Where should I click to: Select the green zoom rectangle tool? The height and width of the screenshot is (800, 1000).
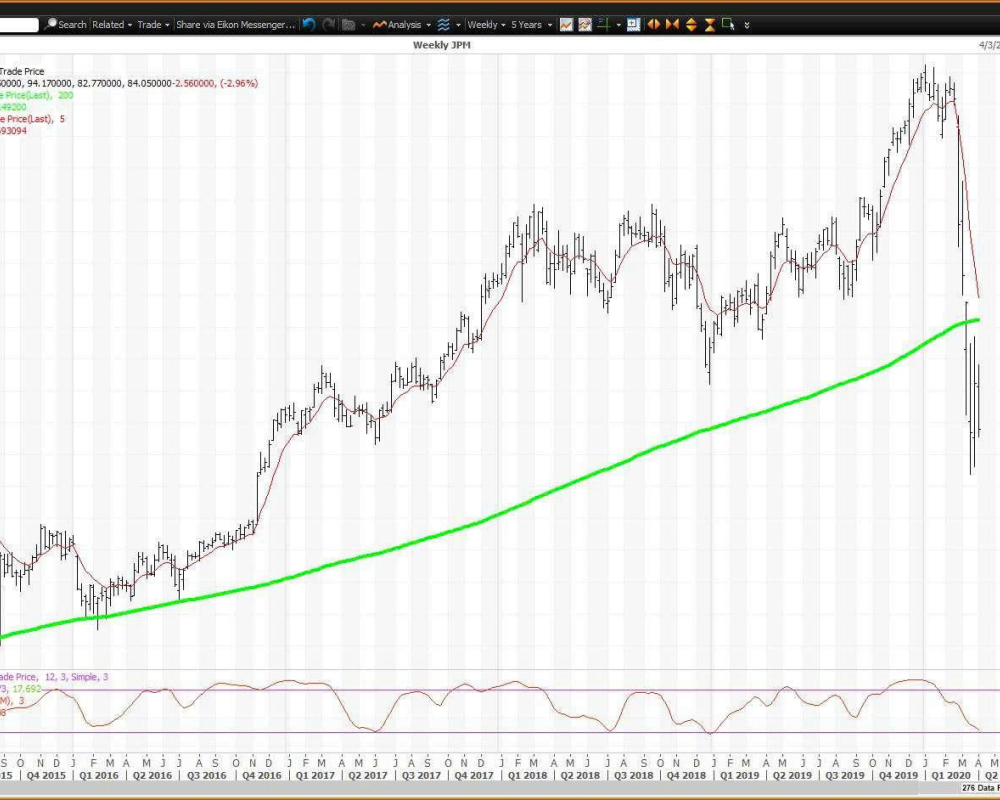[x=728, y=24]
